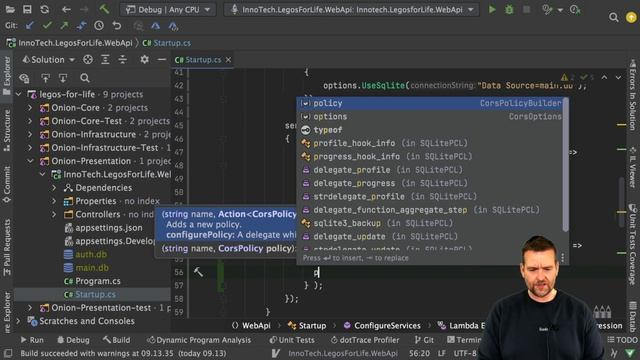Viewport: 640px width, 360px height.
Task: Open the Unit Tests tool window
Action: pos(292,340)
